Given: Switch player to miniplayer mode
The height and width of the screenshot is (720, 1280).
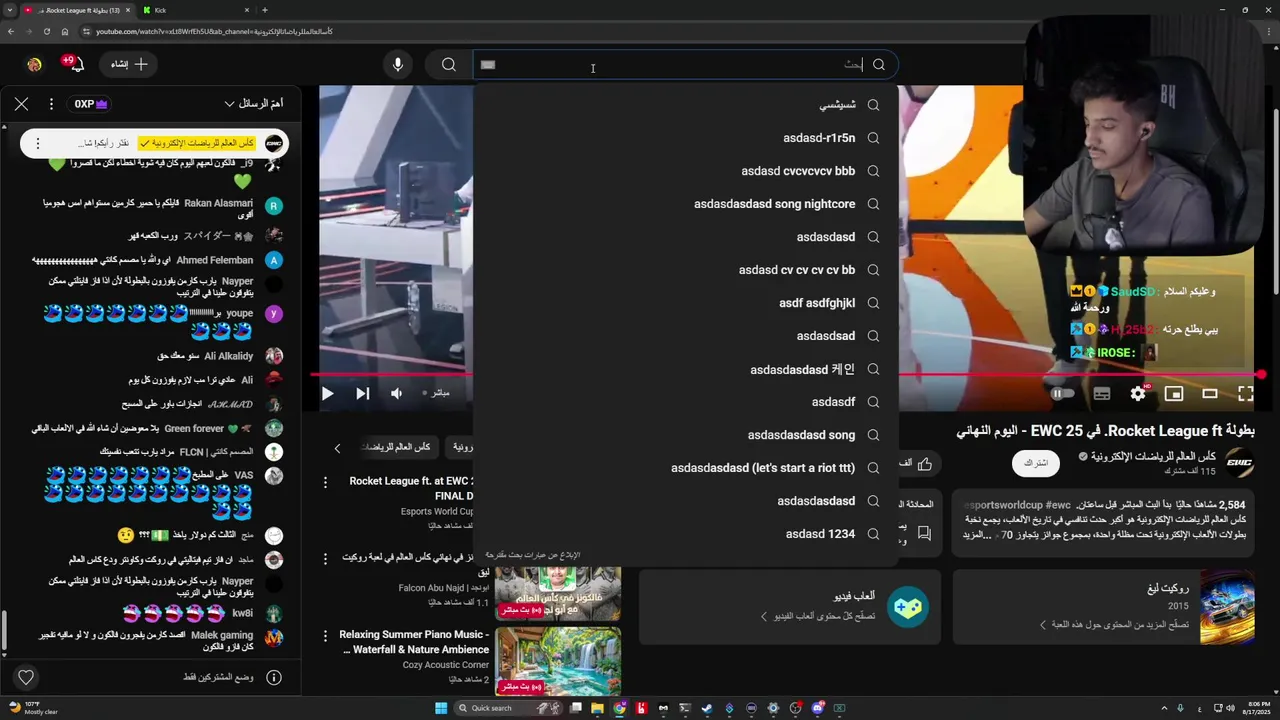Looking at the screenshot, I should (1174, 394).
